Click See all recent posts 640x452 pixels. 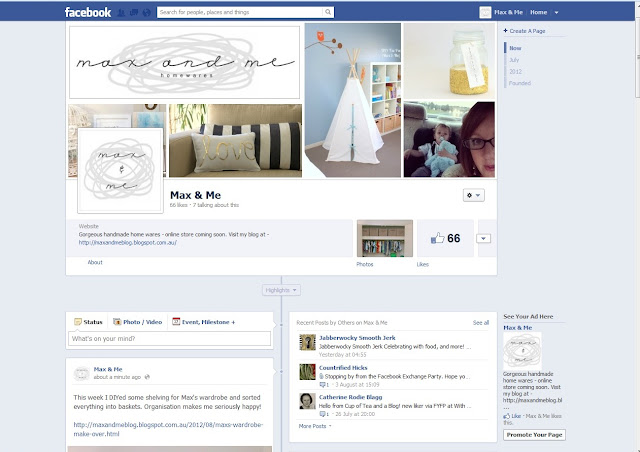tap(481, 323)
